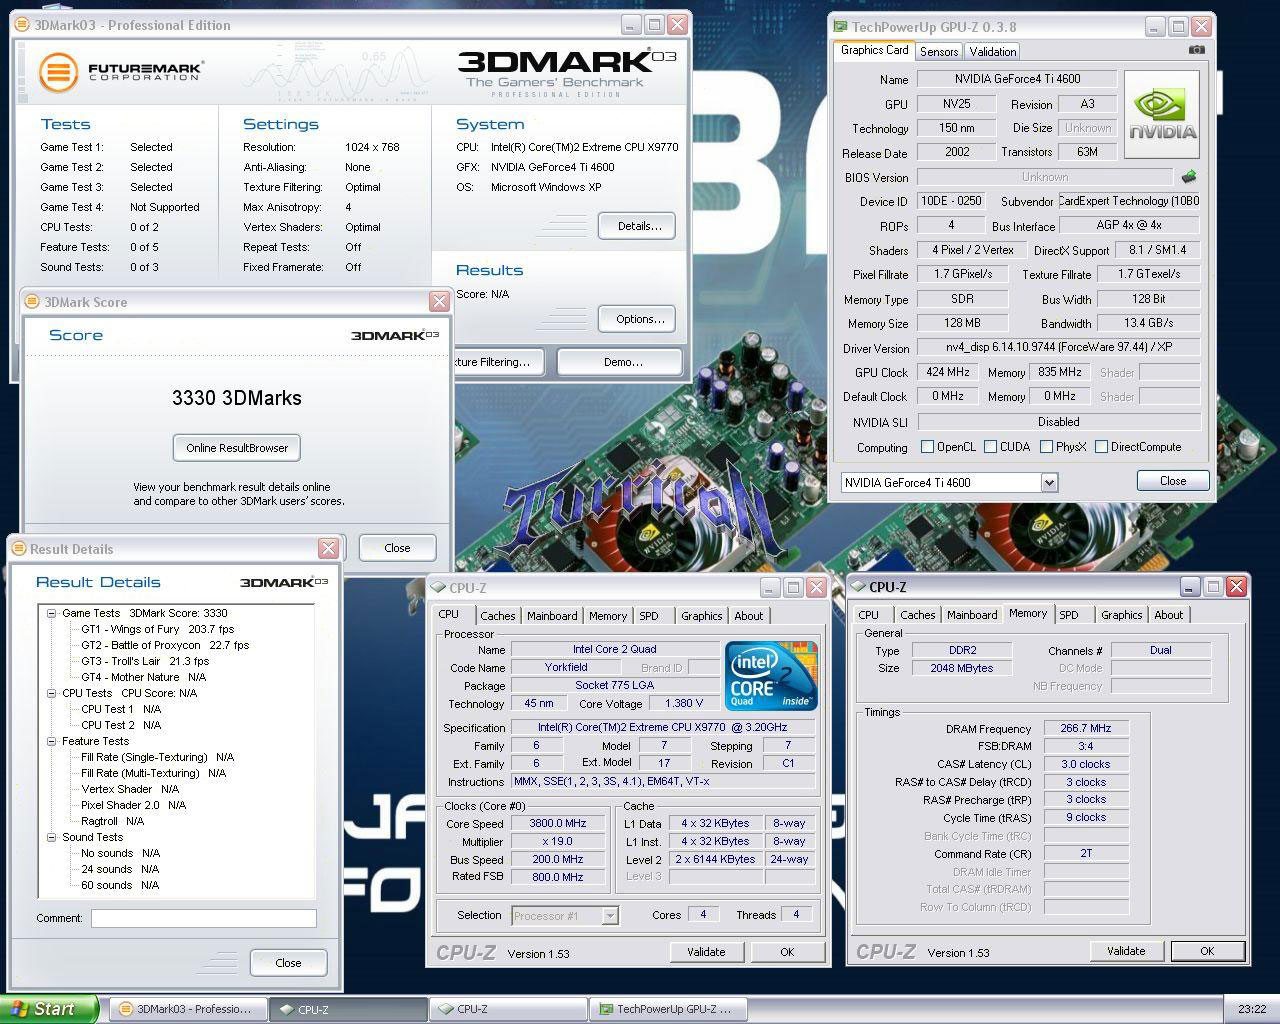The image size is (1280, 1024).
Task: Select GT1 - Wings of Fury result row
Action: 157,629
